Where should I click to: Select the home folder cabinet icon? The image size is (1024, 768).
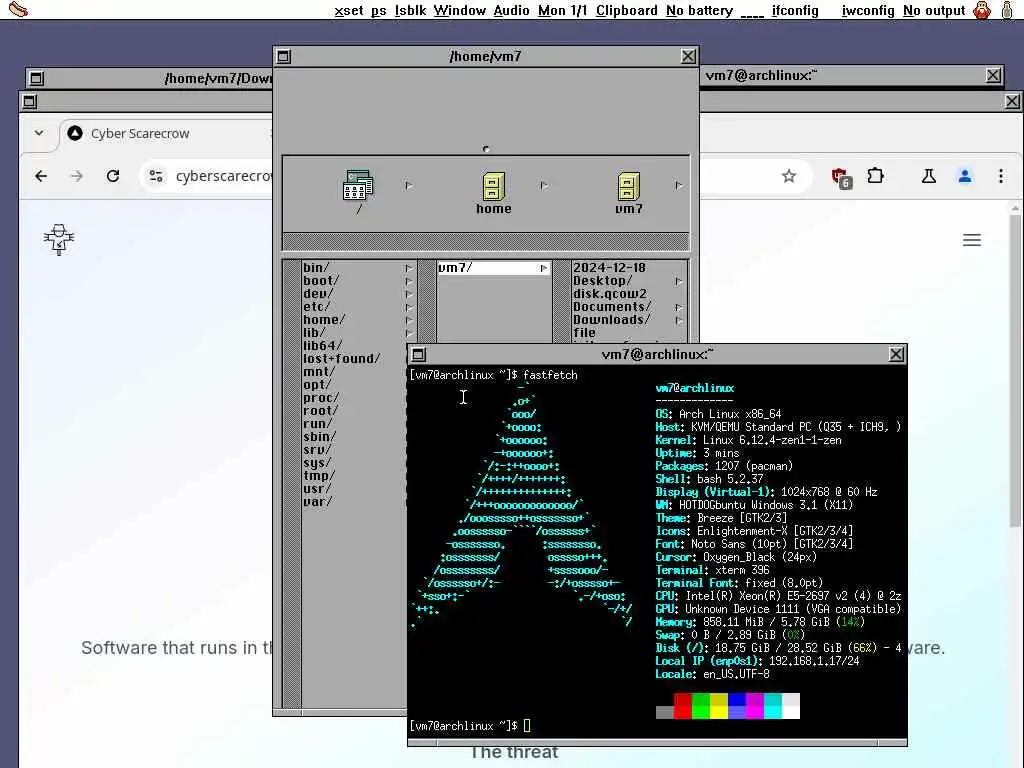coord(494,186)
